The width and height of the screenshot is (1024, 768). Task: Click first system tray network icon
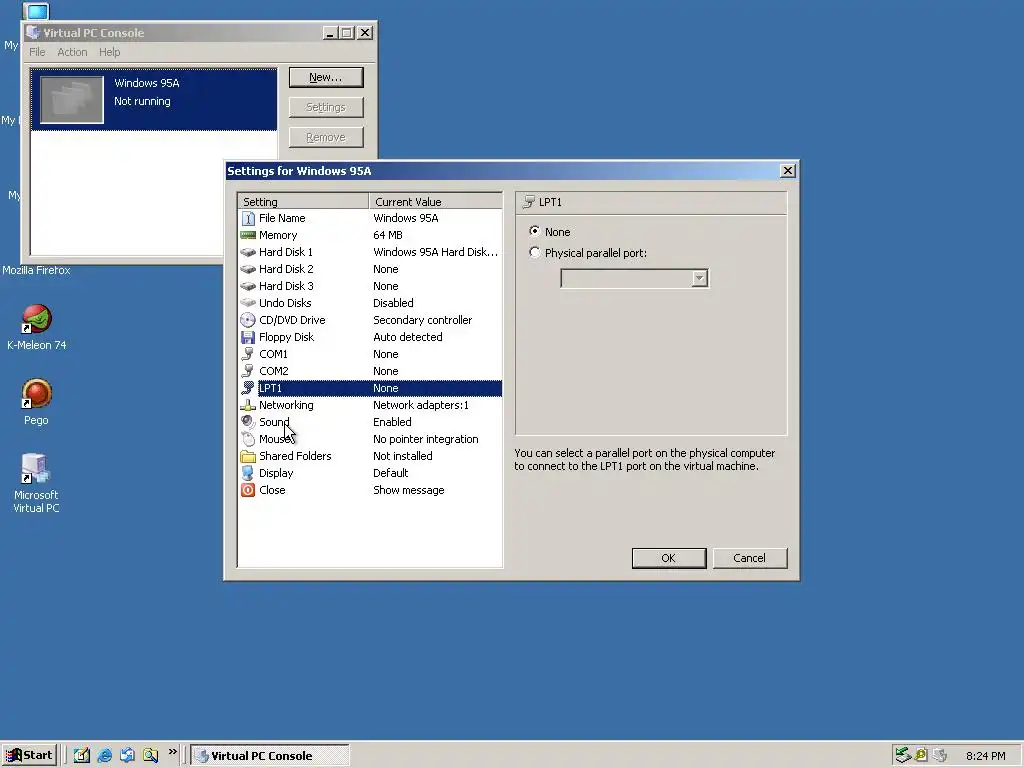tap(903, 755)
